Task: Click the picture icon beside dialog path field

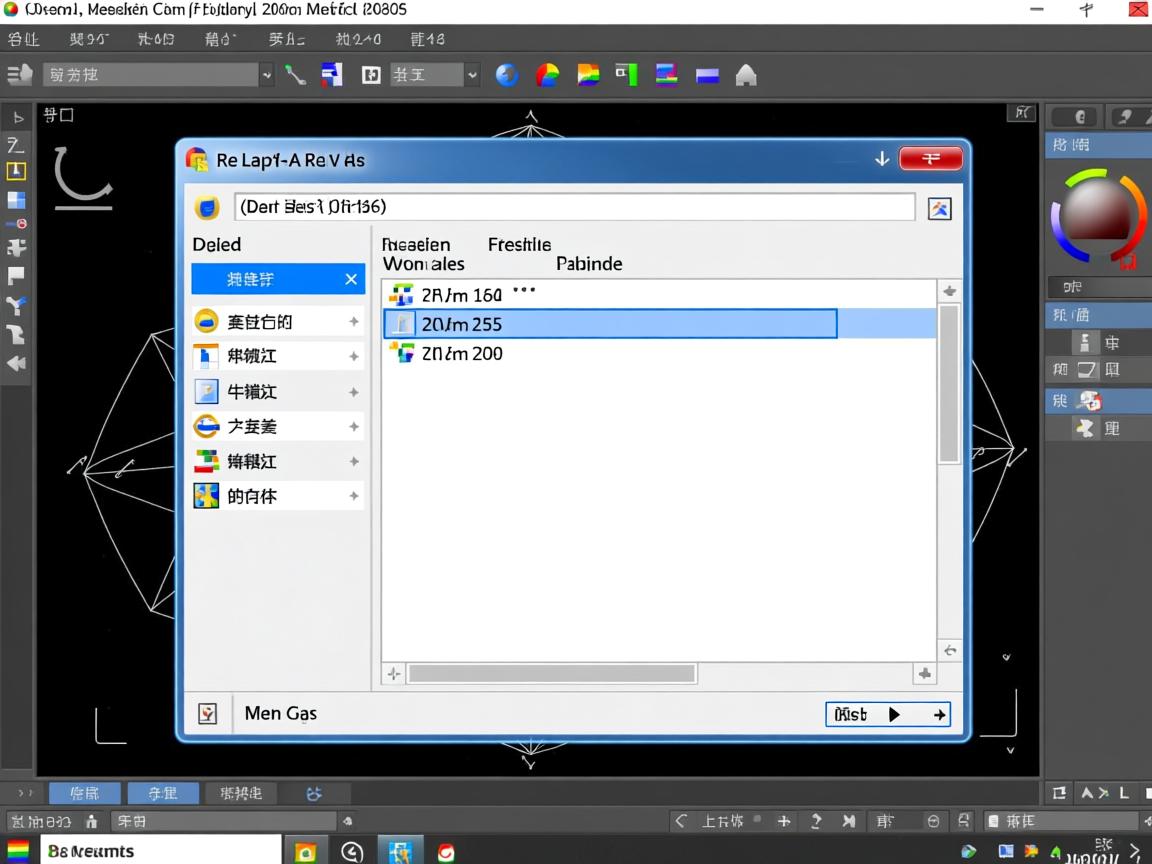Action: tap(939, 208)
